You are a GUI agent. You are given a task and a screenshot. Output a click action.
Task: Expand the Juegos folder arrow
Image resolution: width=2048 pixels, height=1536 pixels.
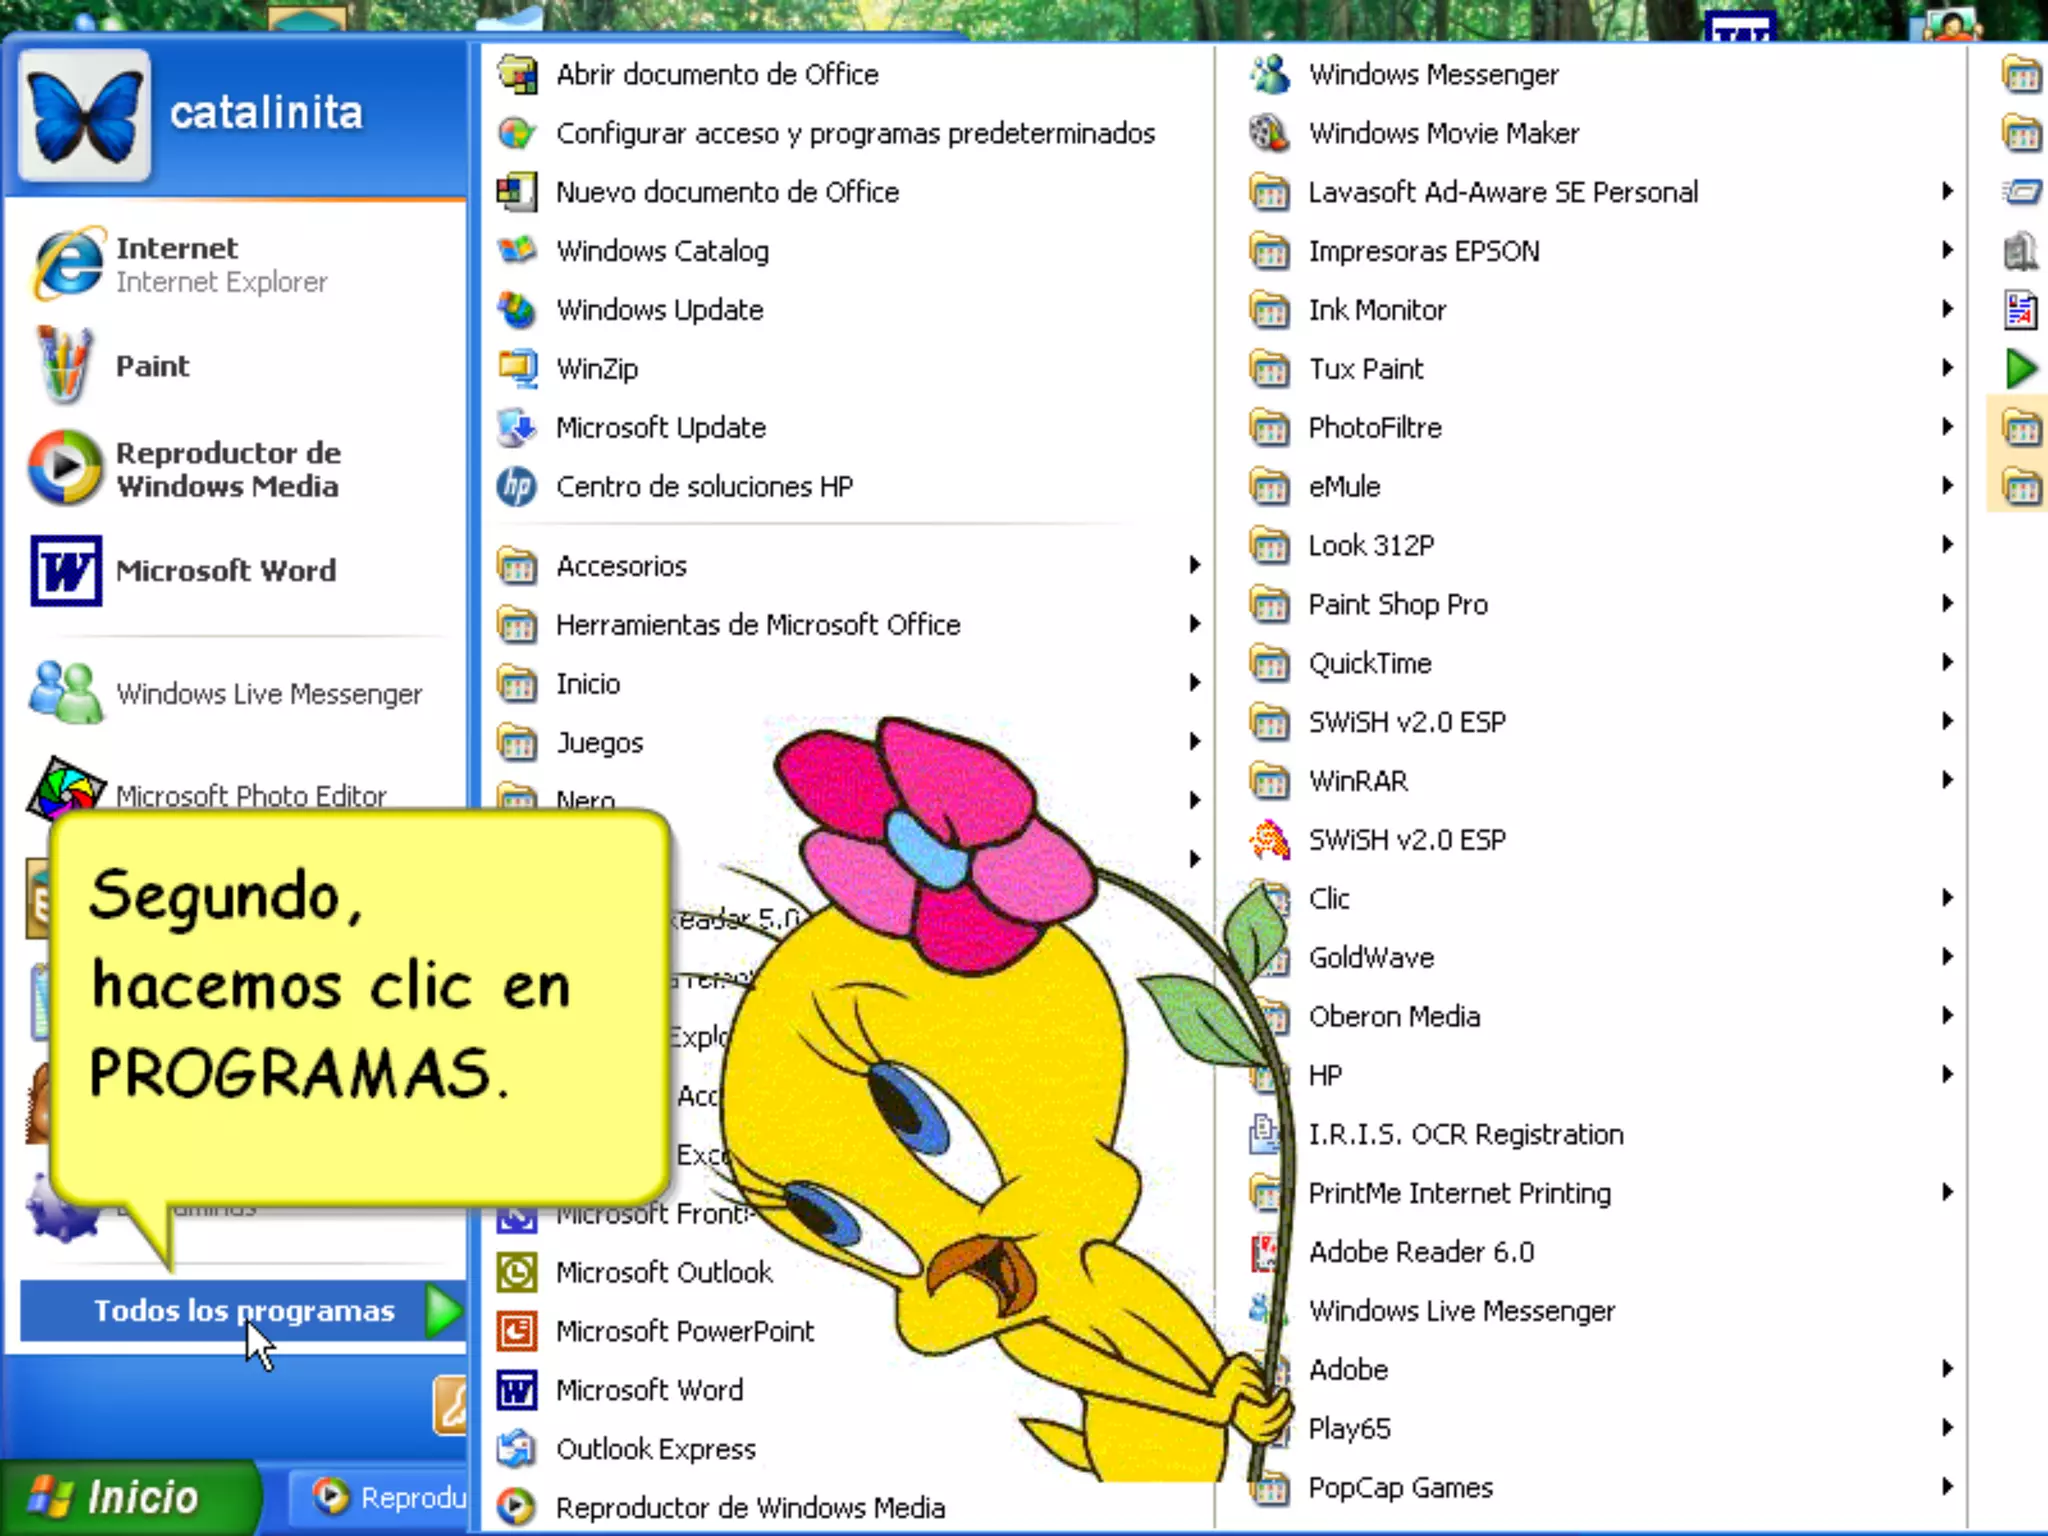(1194, 742)
